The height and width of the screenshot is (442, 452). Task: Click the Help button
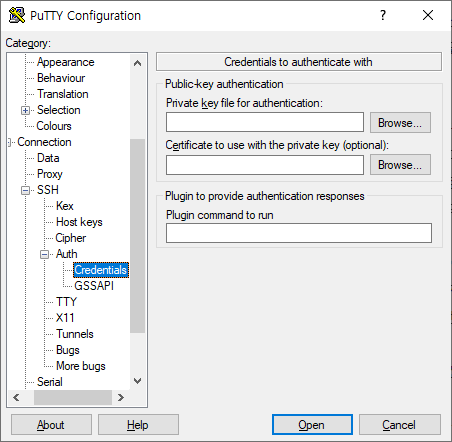click(x=138, y=425)
